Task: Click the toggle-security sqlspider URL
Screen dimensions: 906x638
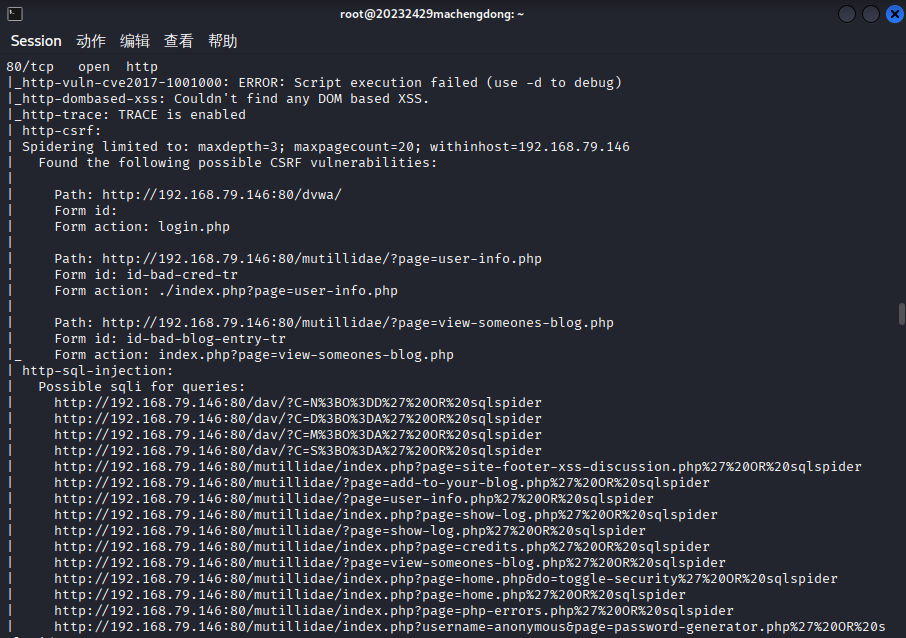Action: pos(445,579)
